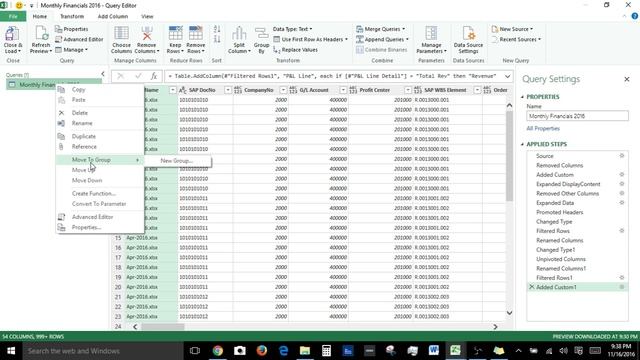Click the formula bar text
The height and width of the screenshot is (360, 640).
point(333,76)
